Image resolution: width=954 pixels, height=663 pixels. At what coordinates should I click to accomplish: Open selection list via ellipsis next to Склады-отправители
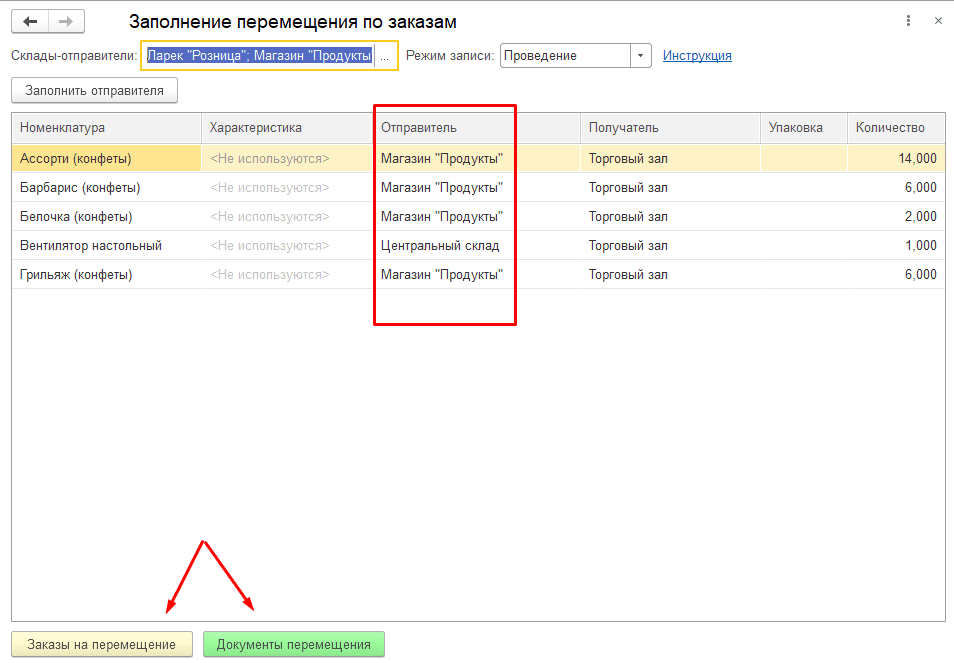[x=385, y=56]
